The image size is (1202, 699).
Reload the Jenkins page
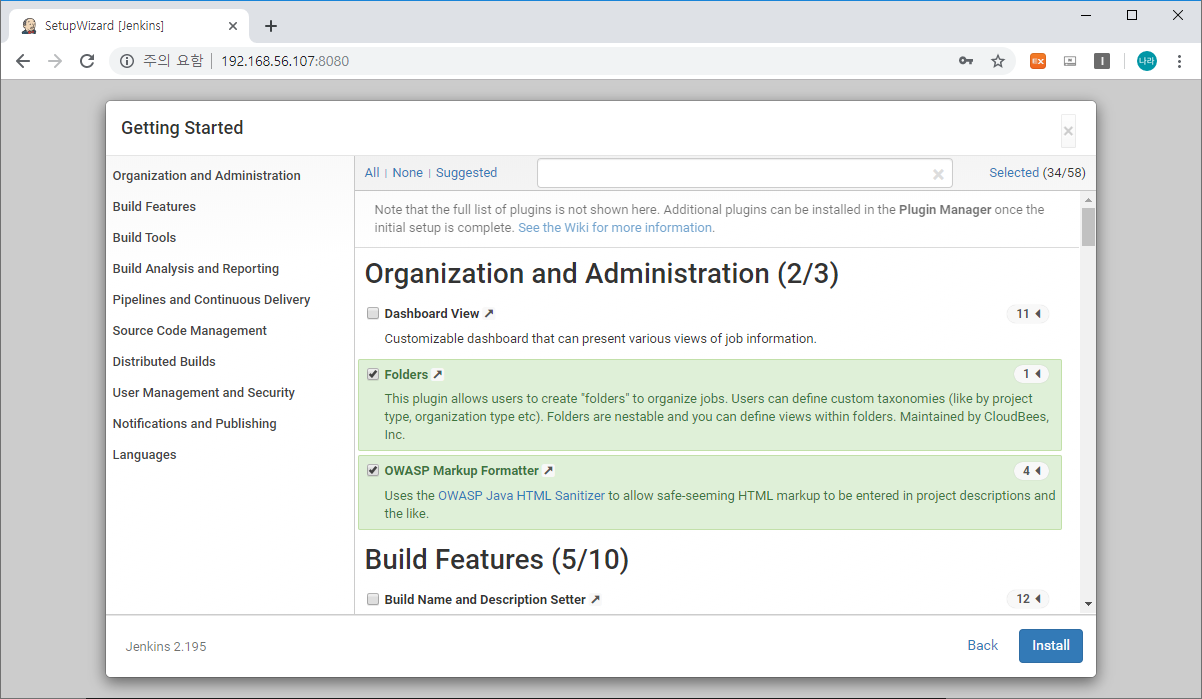click(x=87, y=61)
